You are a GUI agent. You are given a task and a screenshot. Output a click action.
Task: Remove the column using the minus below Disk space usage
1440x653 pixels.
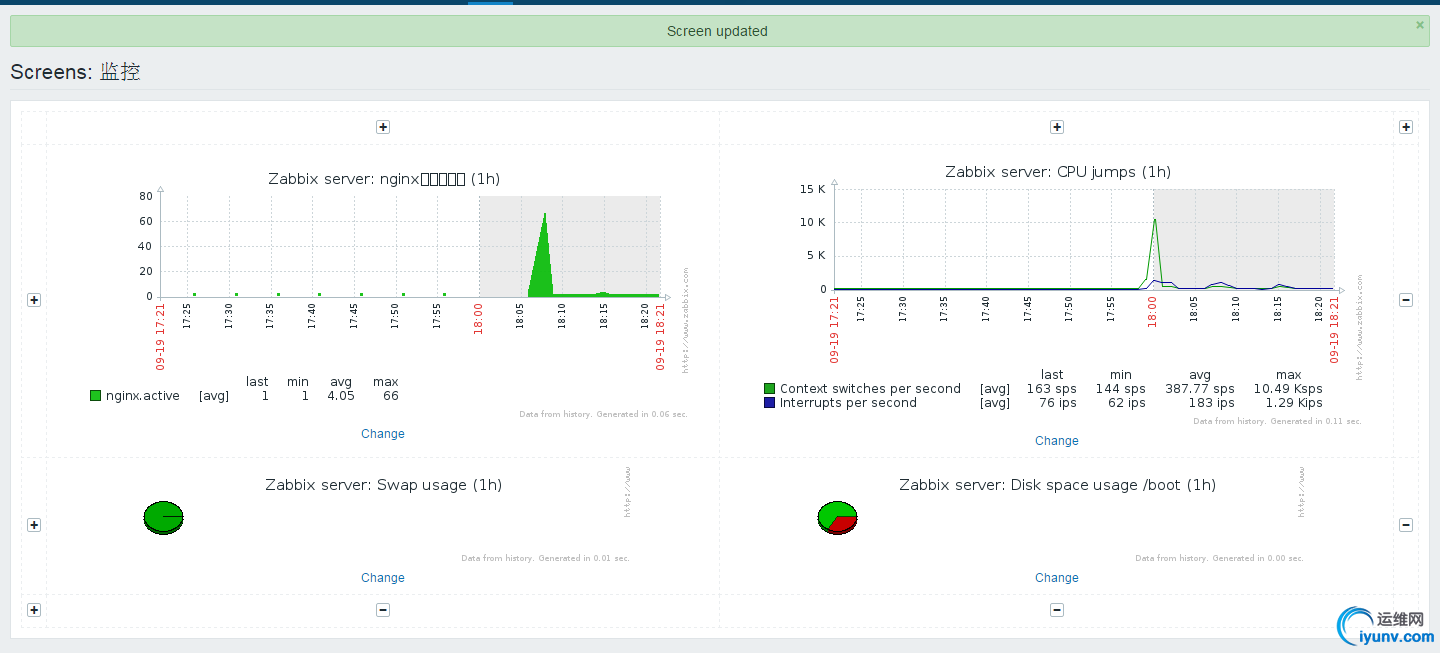[x=1057, y=610]
